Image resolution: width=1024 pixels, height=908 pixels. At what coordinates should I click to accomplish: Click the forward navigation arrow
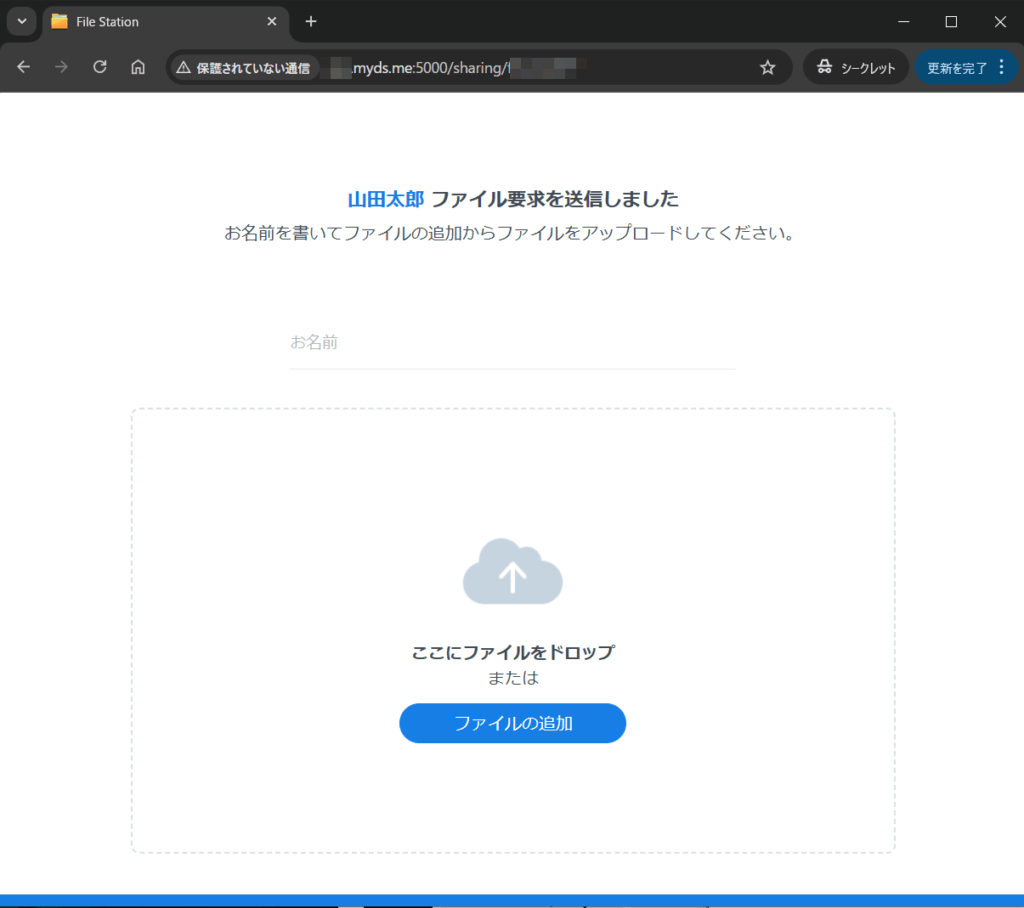pyautogui.click(x=62, y=67)
